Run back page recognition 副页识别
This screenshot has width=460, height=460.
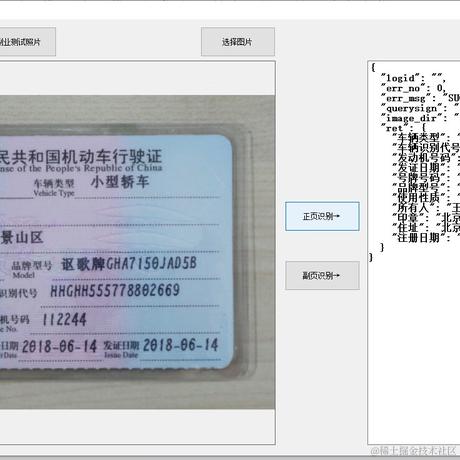(x=322, y=276)
